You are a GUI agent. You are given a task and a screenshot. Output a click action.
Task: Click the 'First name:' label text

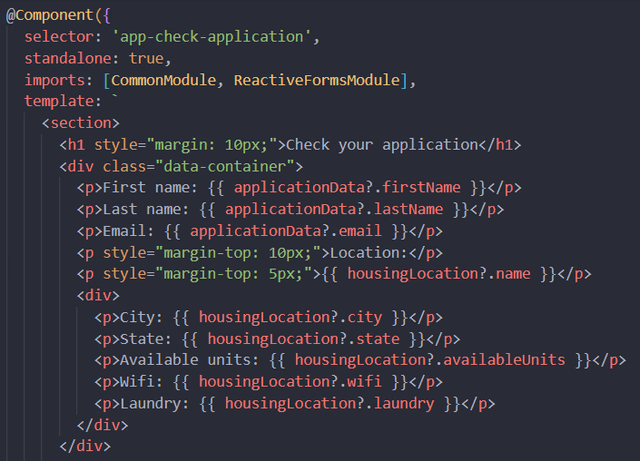pyautogui.click(x=150, y=188)
